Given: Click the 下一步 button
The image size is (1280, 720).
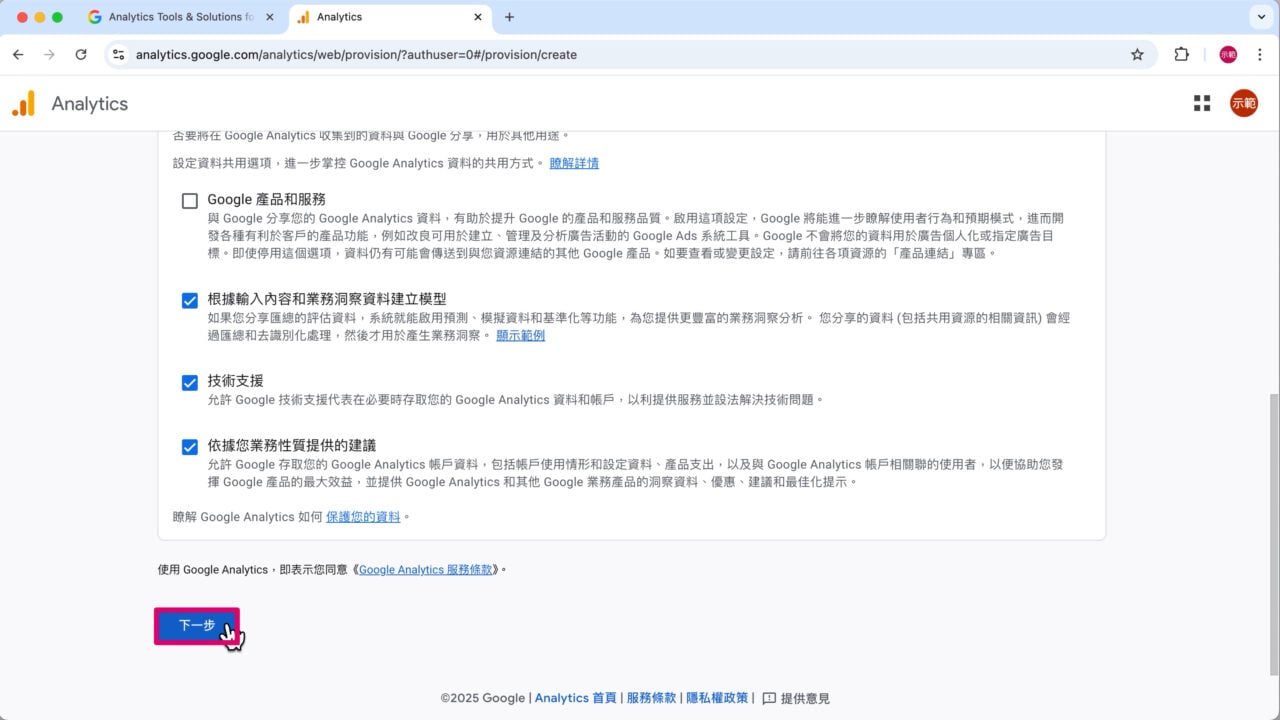Looking at the screenshot, I should (196, 625).
